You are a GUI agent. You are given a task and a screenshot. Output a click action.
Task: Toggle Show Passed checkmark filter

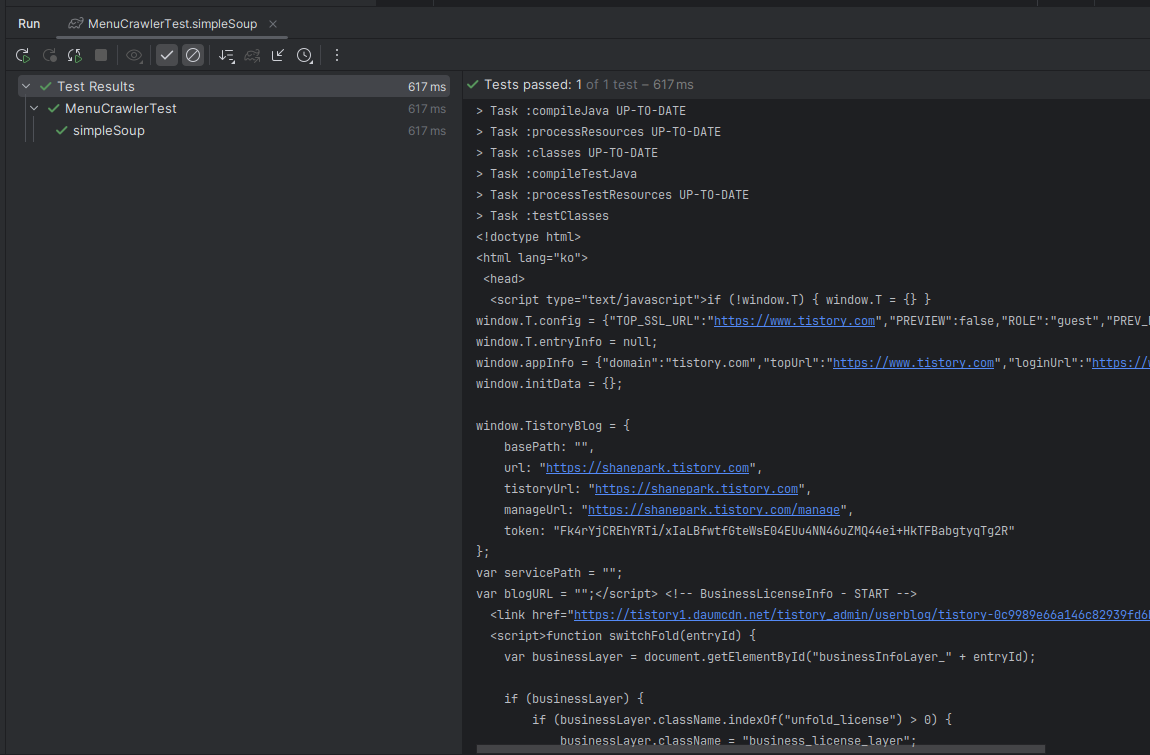point(167,55)
